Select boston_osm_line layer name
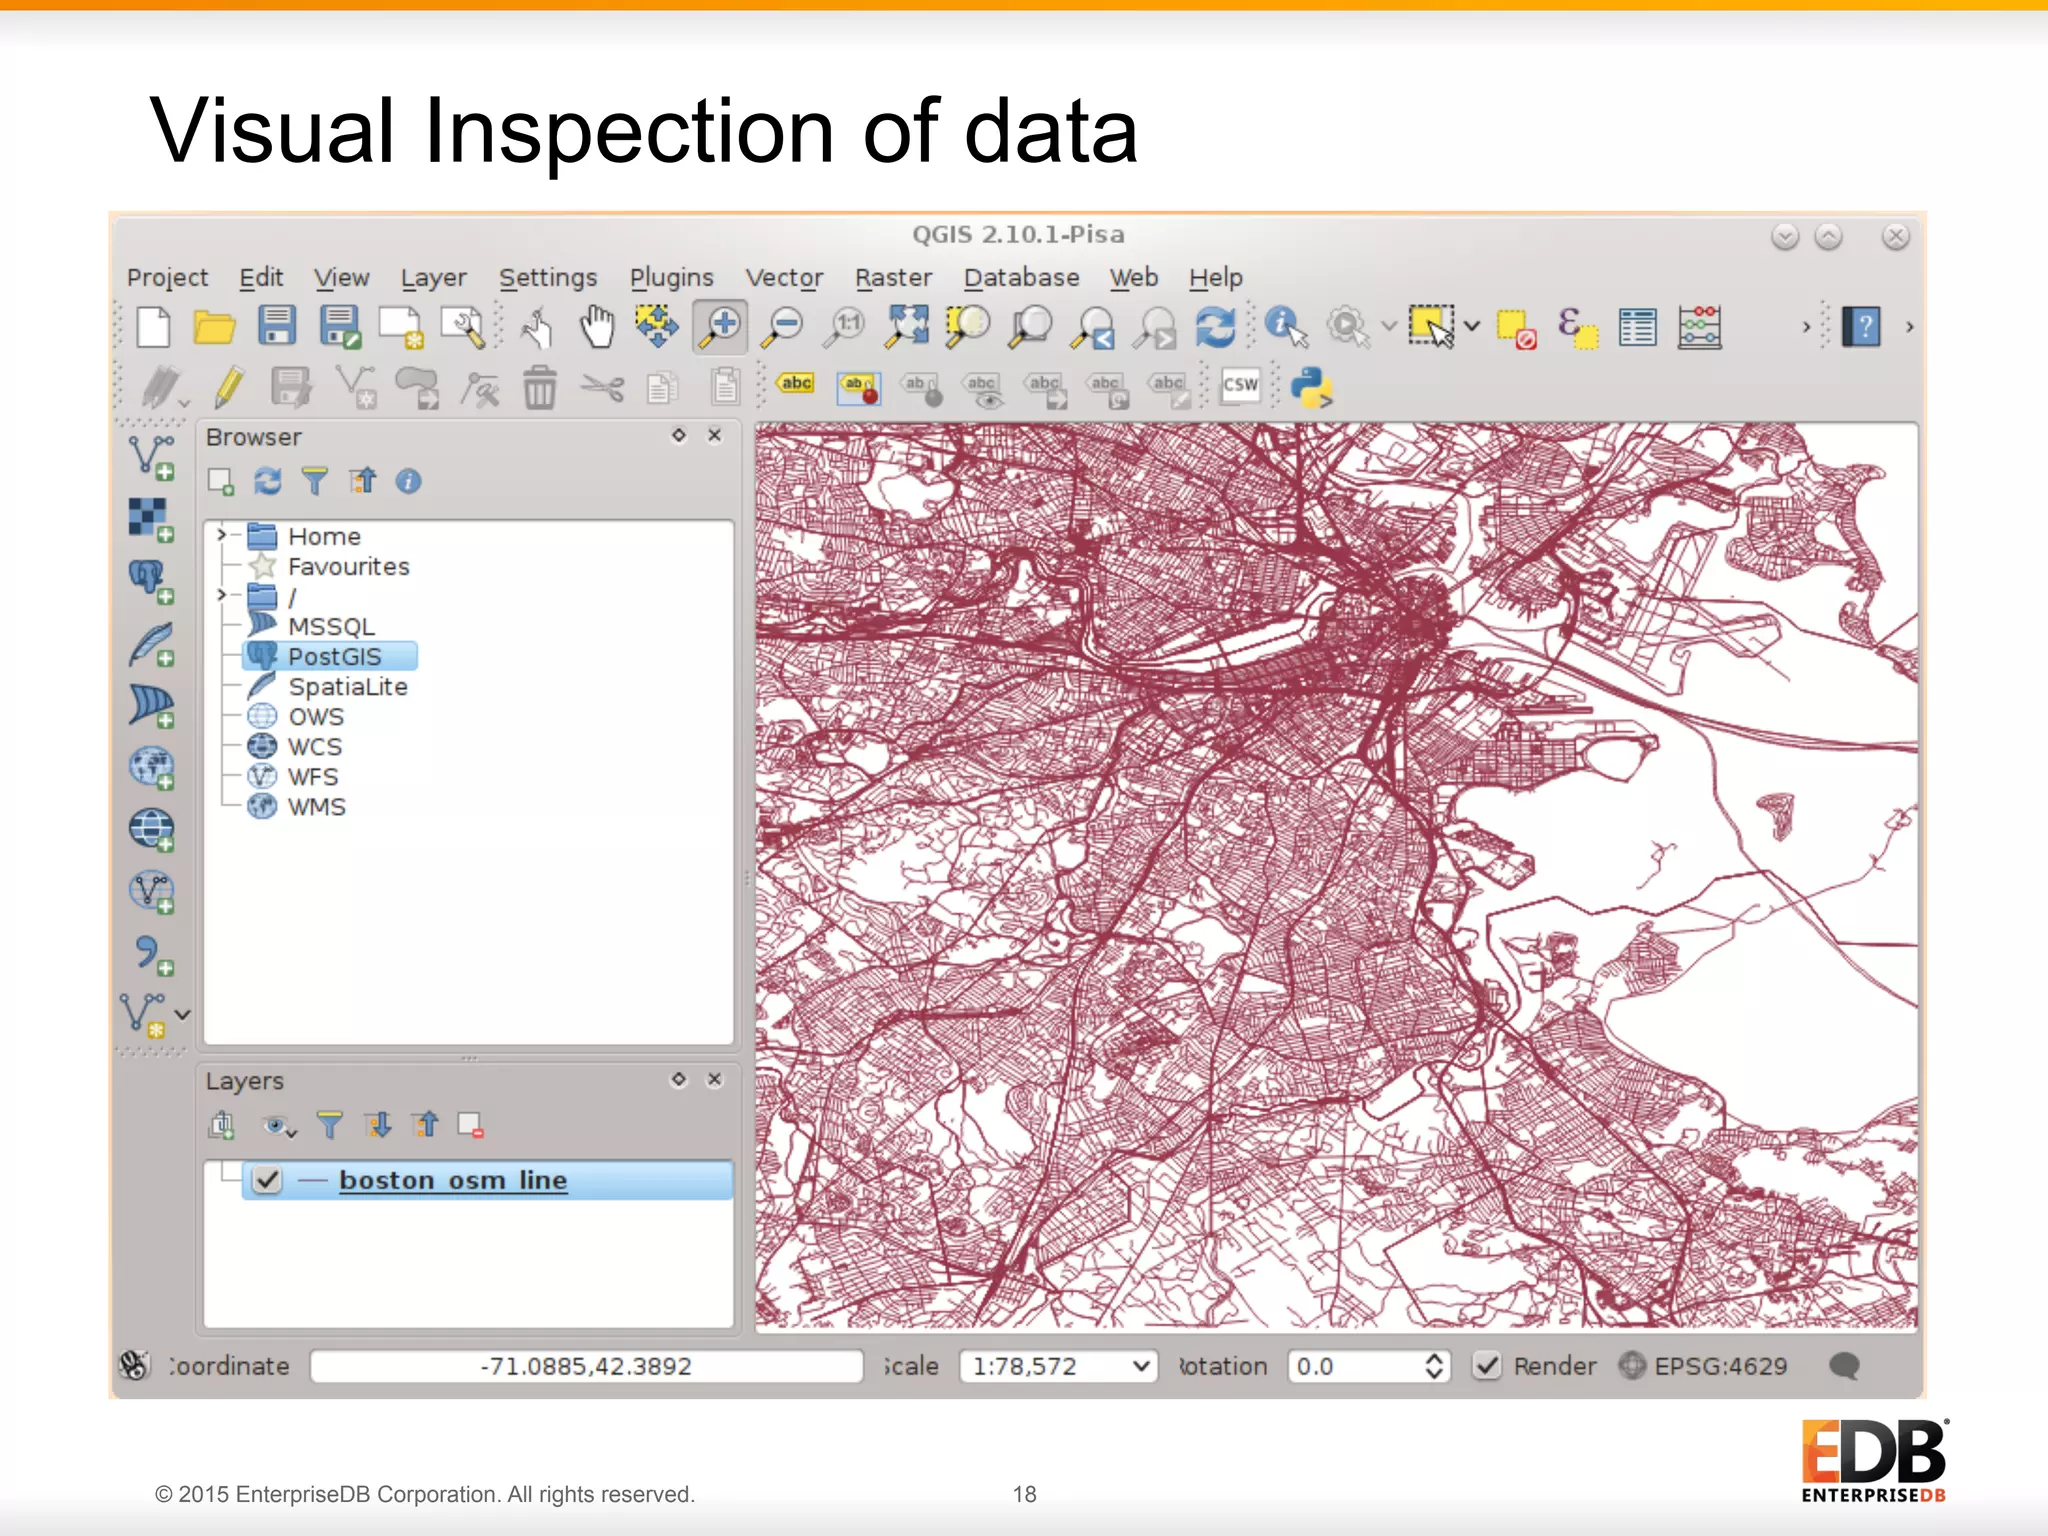 pos(453,1180)
